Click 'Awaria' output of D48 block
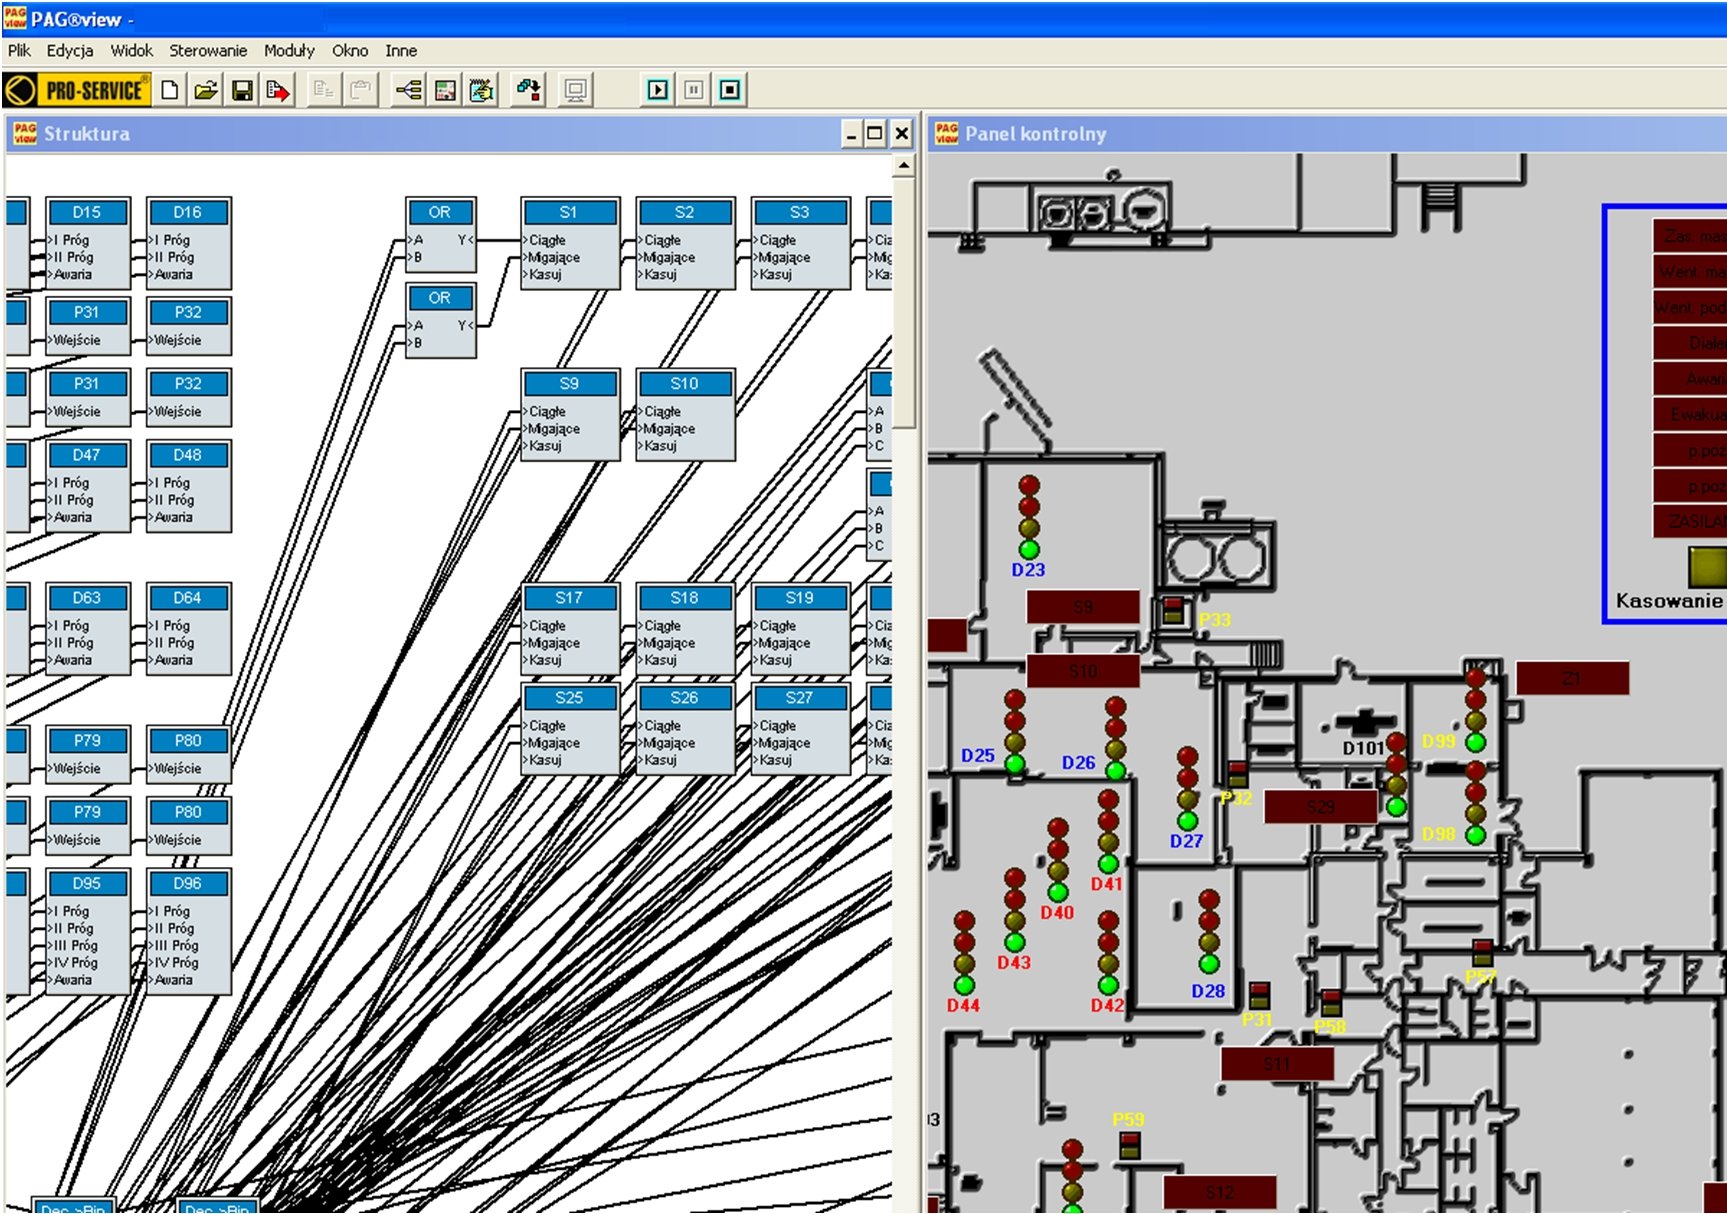The width and height of the screenshot is (1727, 1214). [172, 517]
